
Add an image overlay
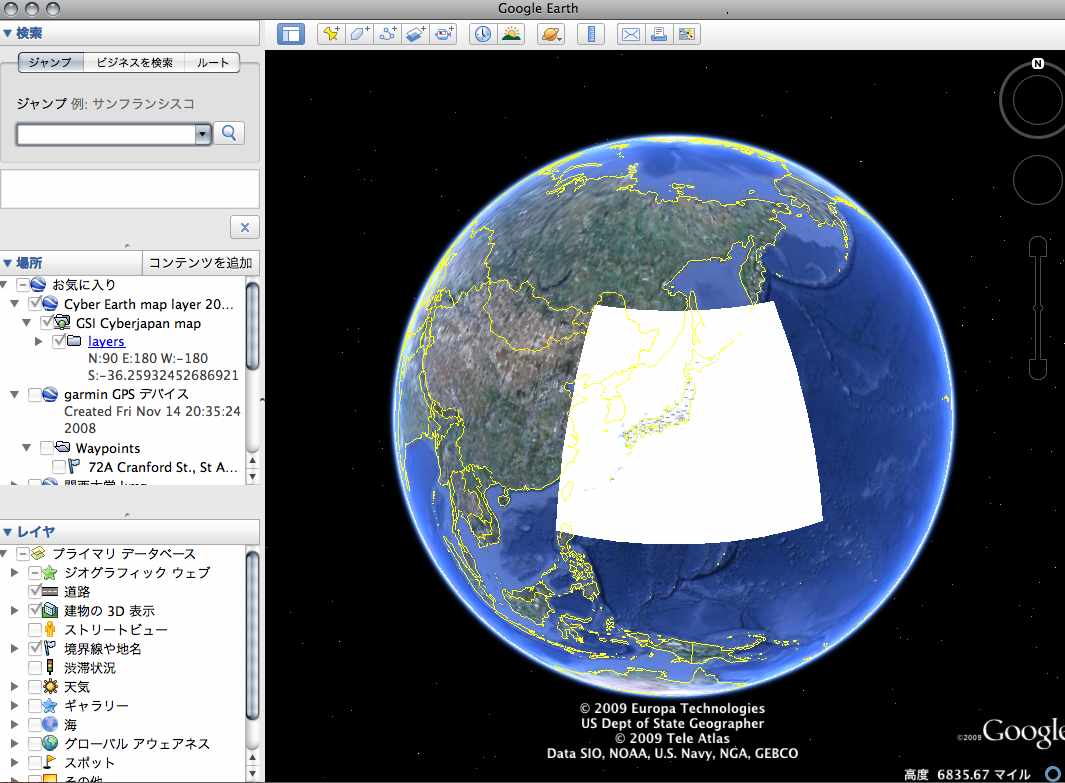coord(416,34)
